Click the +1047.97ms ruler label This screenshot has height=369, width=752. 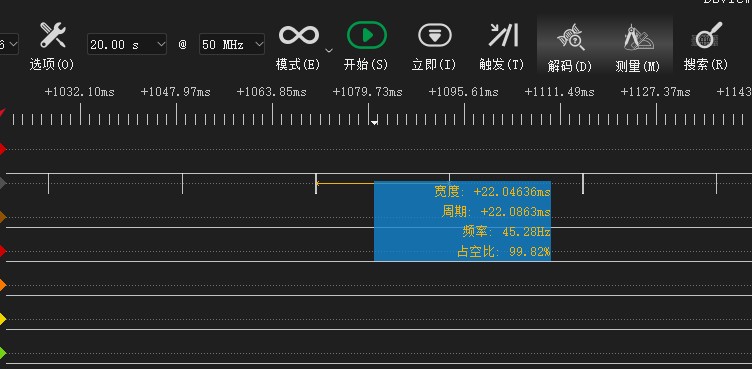point(176,92)
